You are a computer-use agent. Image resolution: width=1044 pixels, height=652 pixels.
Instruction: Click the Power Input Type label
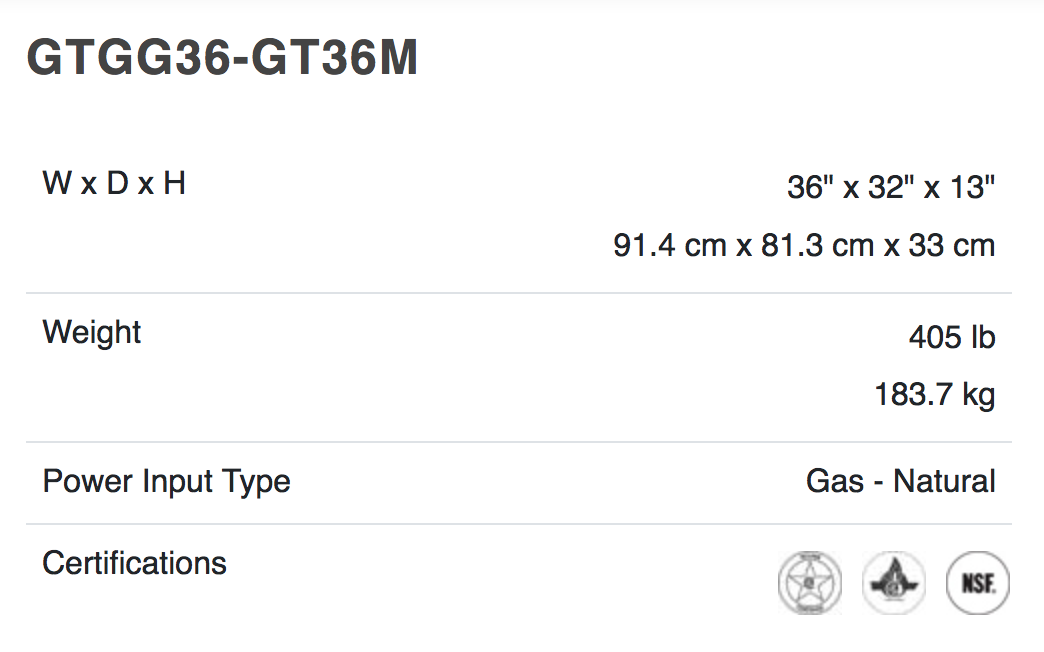pos(166,482)
